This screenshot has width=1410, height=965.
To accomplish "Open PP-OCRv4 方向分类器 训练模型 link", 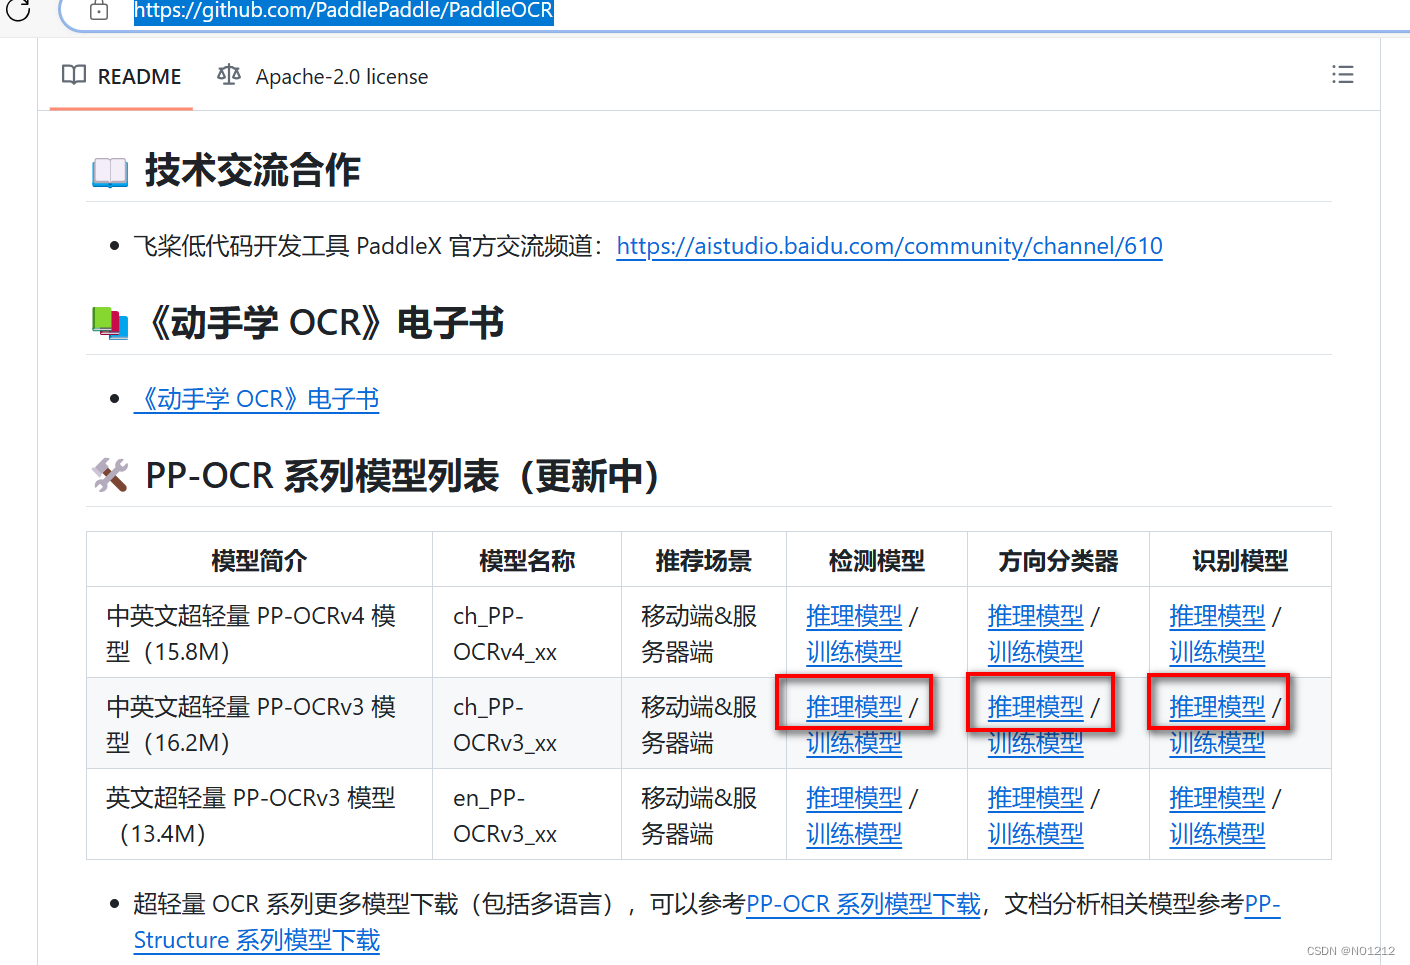I will pyautogui.click(x=1036, y=652).
